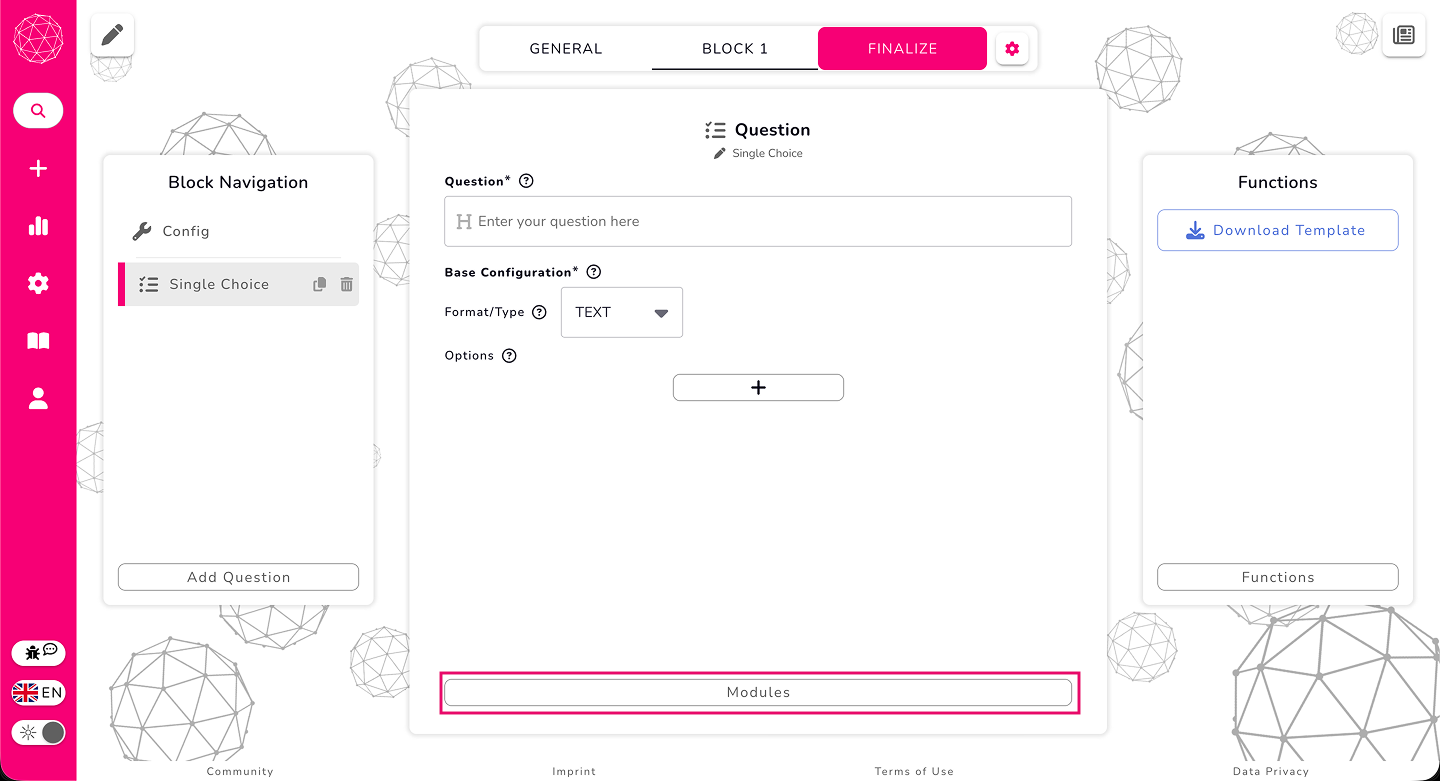1440x781 pixels.
Task: Duplicate the Single Choice question via copy icon
Action: (319, 284)
